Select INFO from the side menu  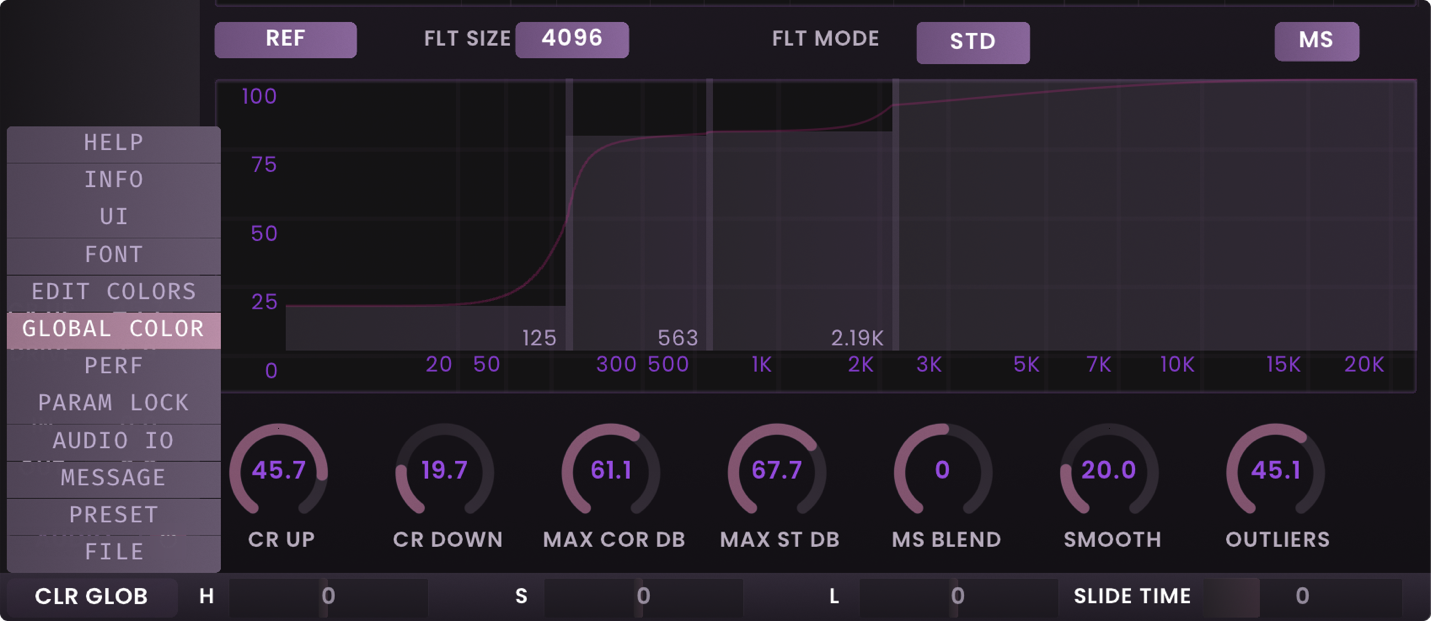pos(114,180)
